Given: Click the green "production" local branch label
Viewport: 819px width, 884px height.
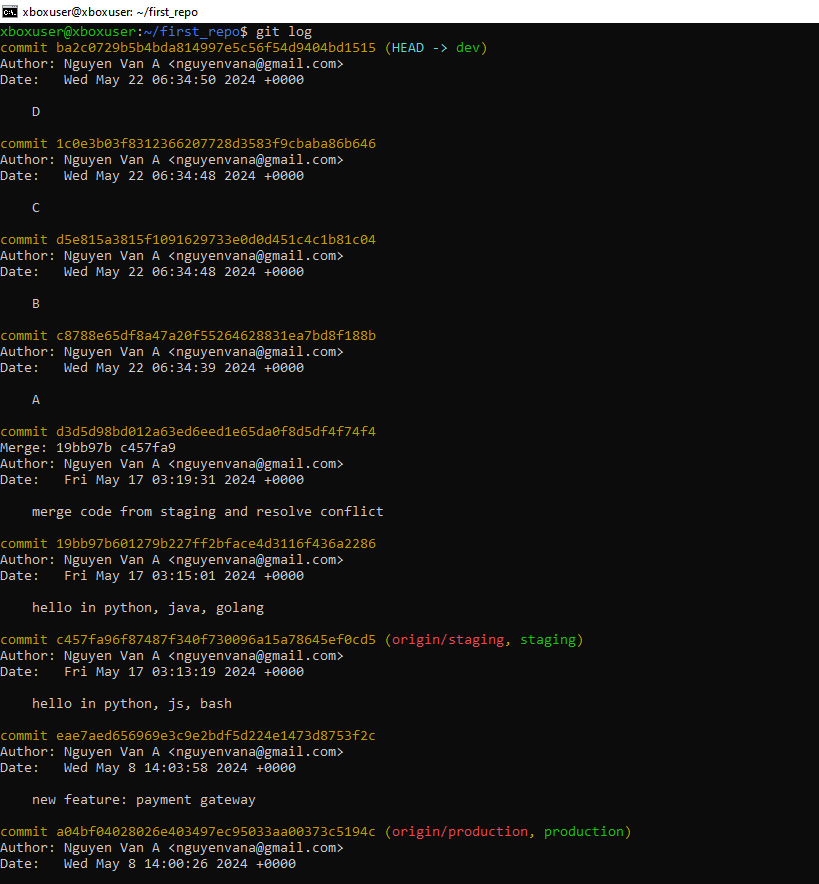Looking at the screenshot, I should [584, 832].
